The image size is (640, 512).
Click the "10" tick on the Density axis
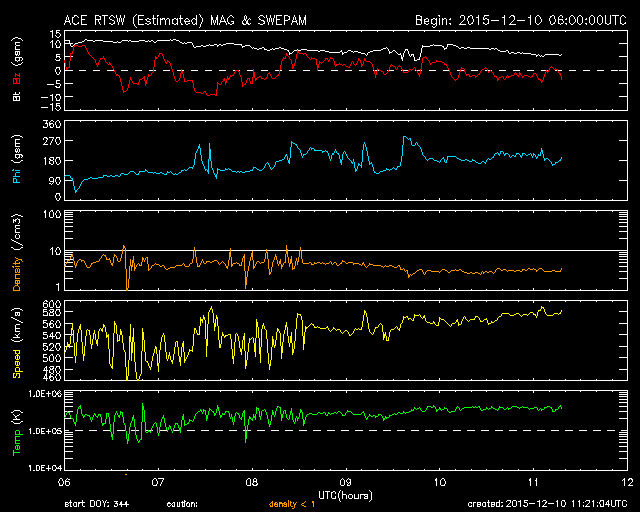point(56,252)
